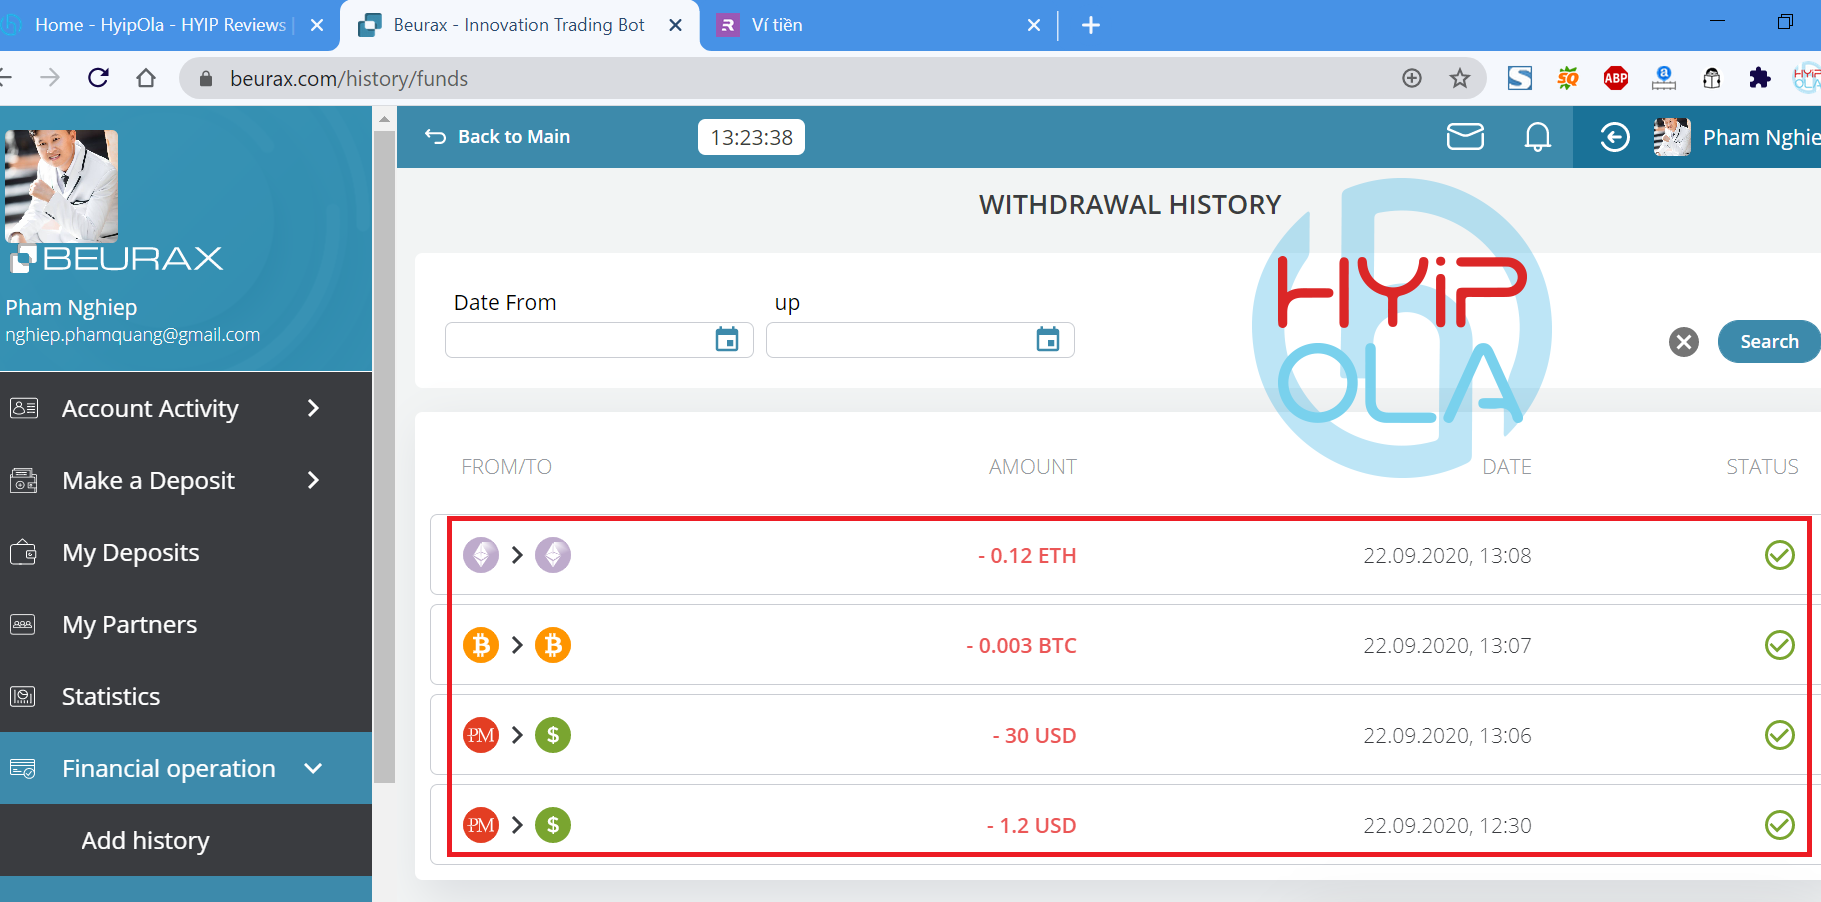Viewport: 1821px width, 902px height.
Task: Click the Make a Deposit sidebar icon
Action: pyautogui.click(x=24, y=480)
